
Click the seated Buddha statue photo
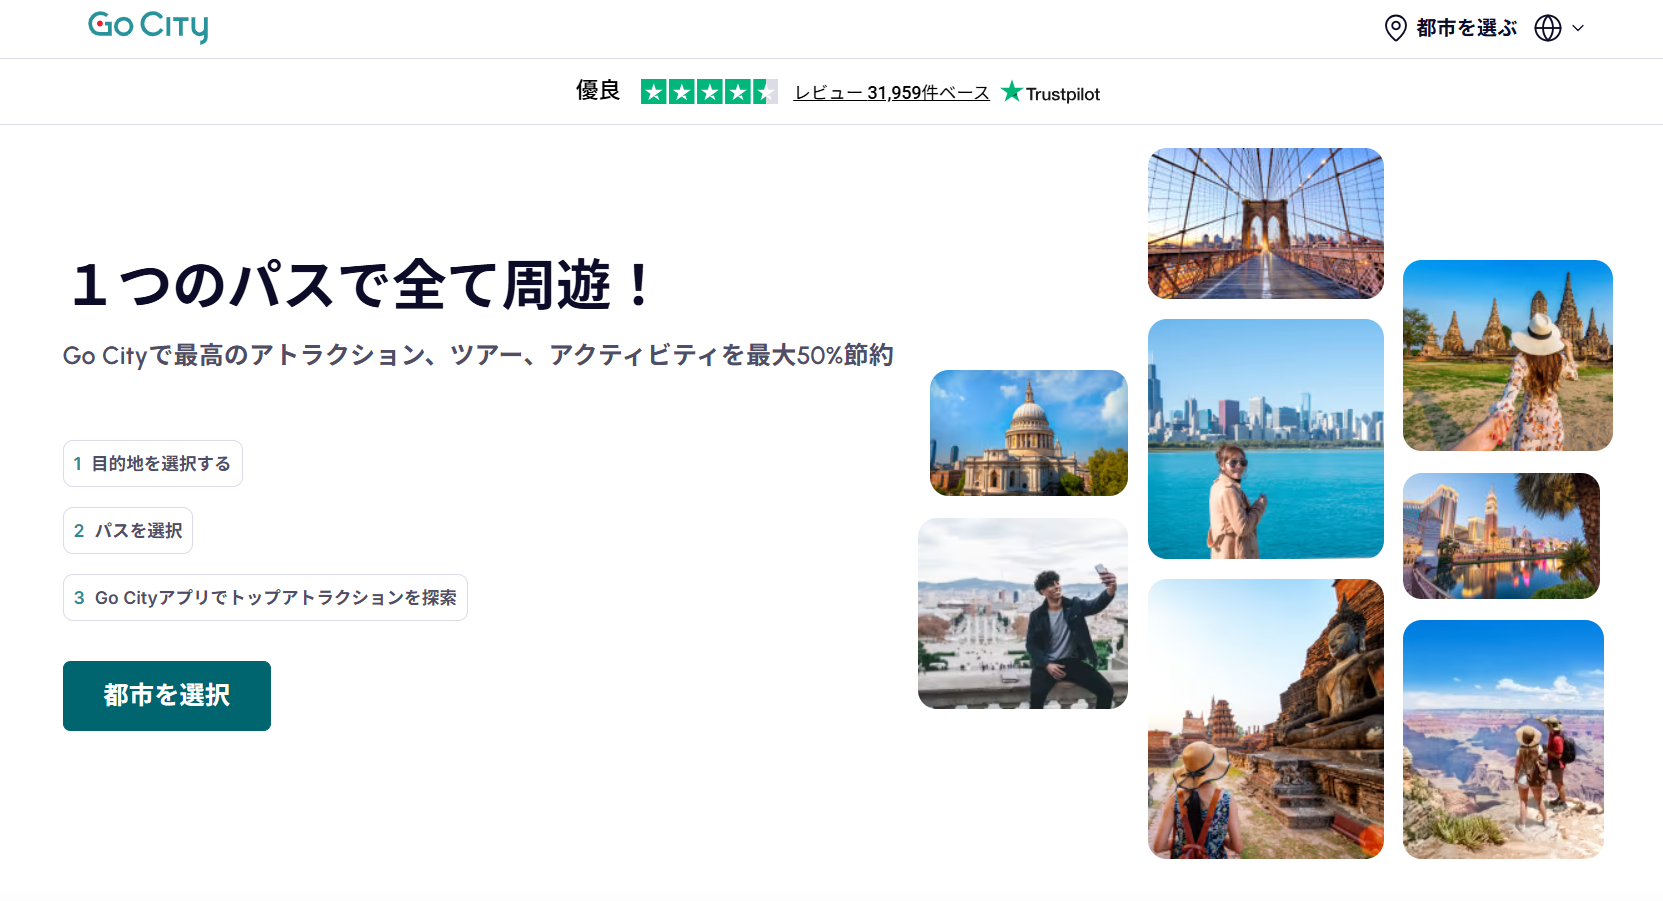pyautogui.click(x=1265, y=719)
